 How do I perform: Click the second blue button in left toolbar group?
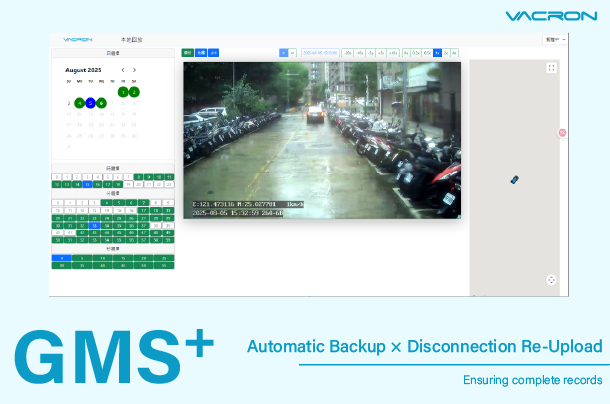pos(213,53)
